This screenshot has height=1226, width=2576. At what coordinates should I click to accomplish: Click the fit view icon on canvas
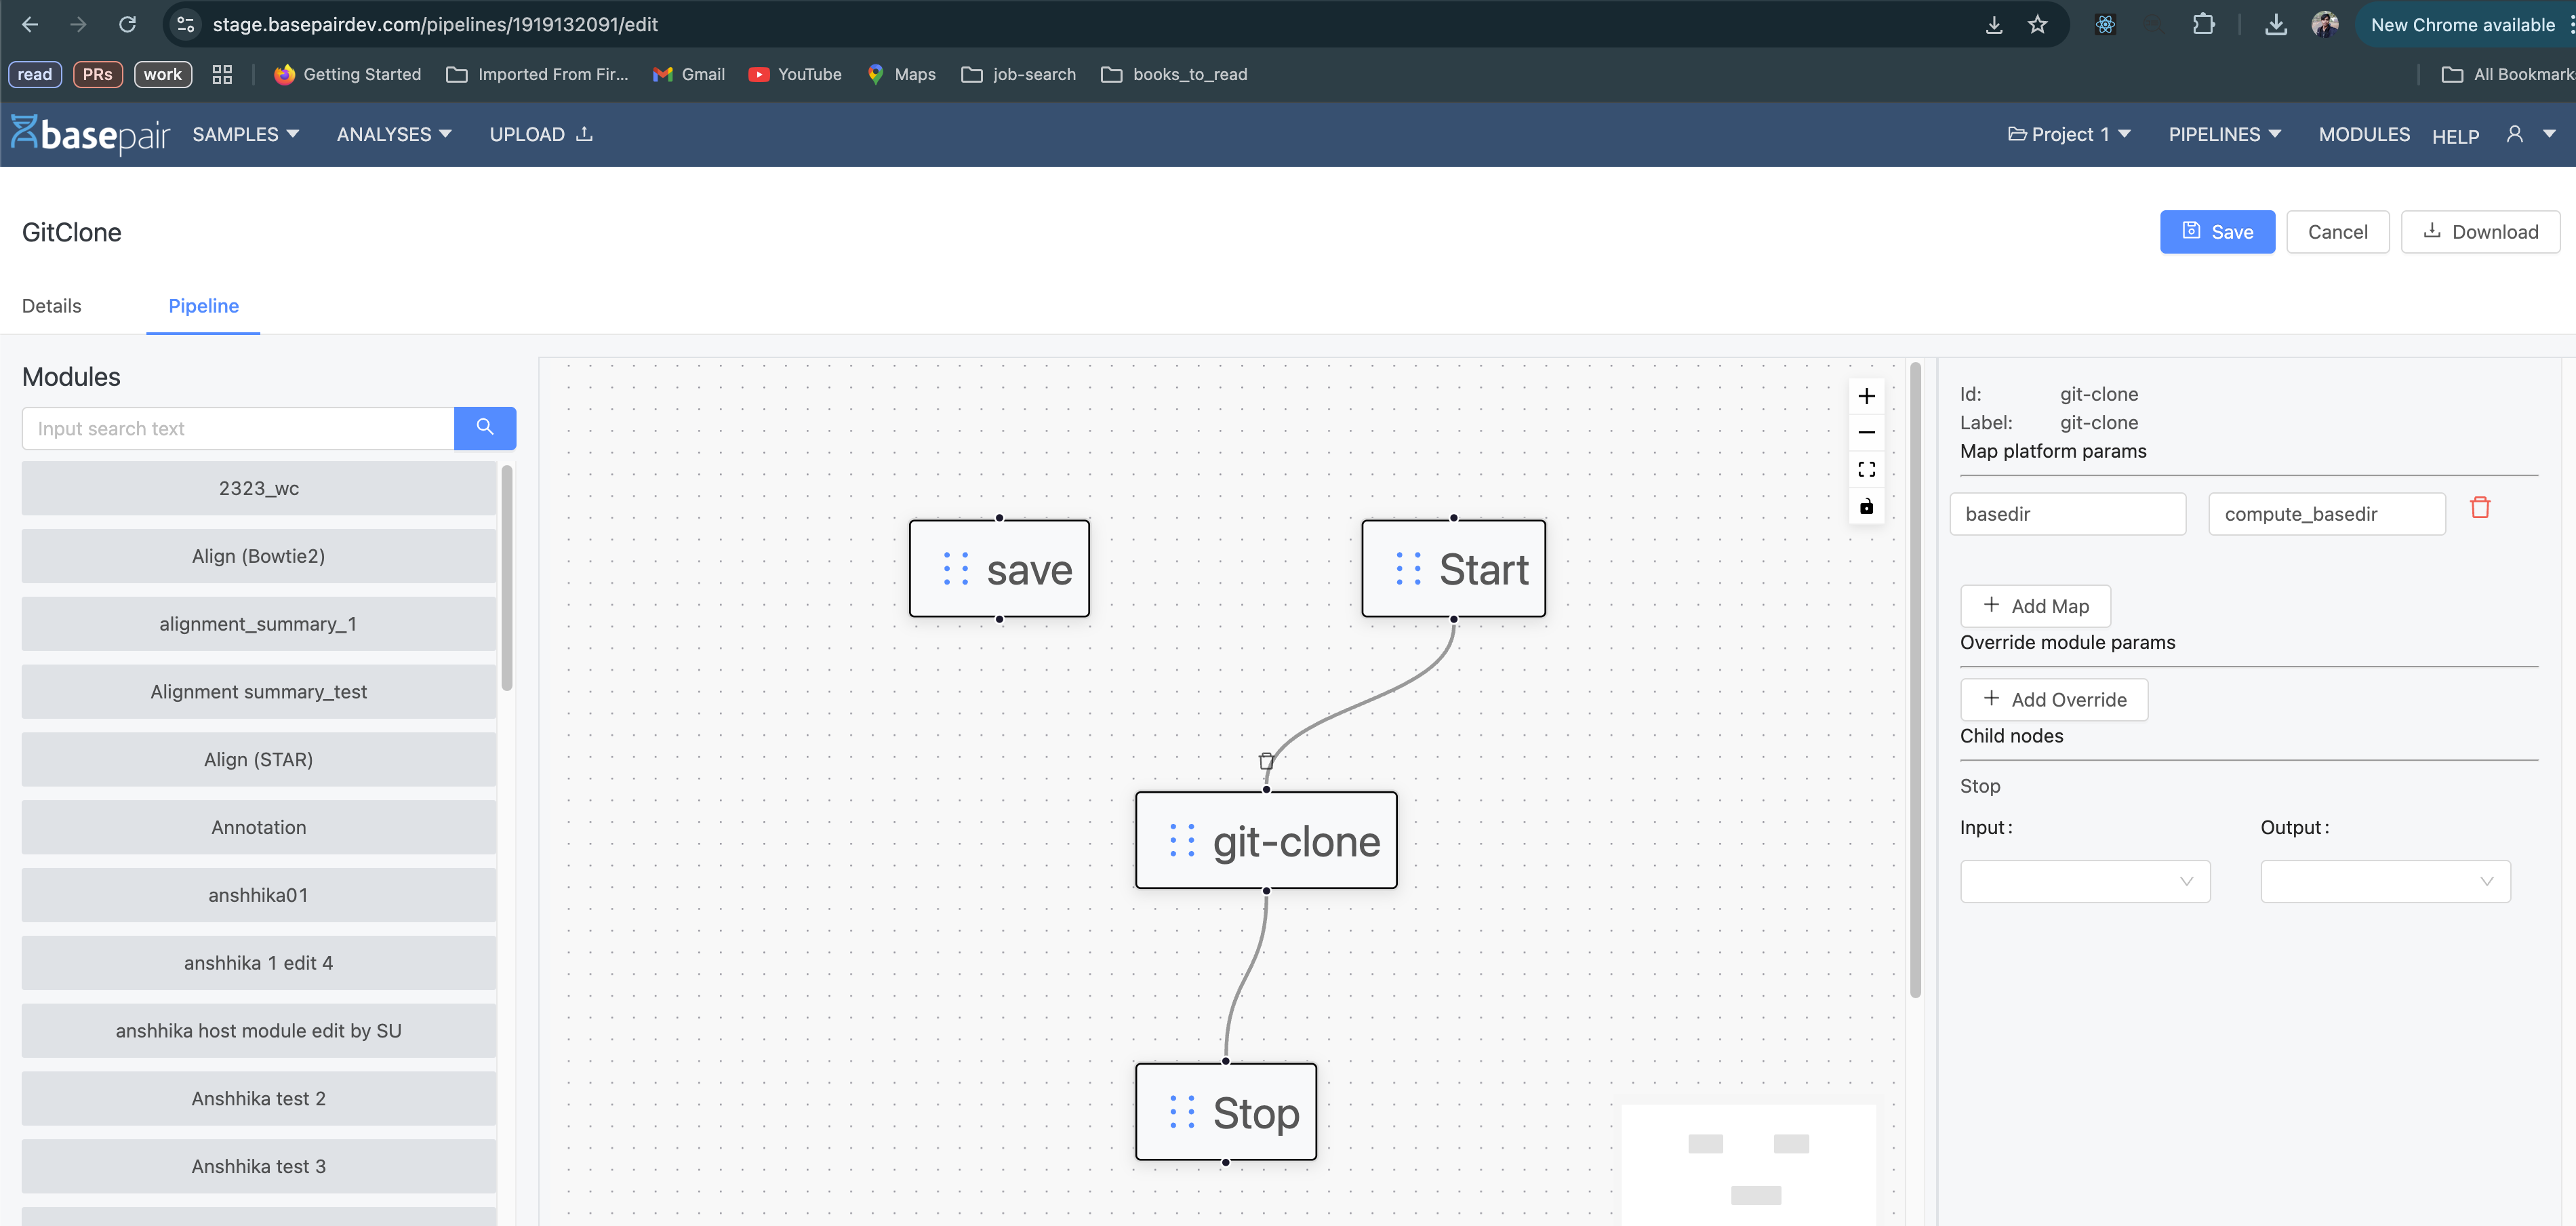(x=1866, y=469)
